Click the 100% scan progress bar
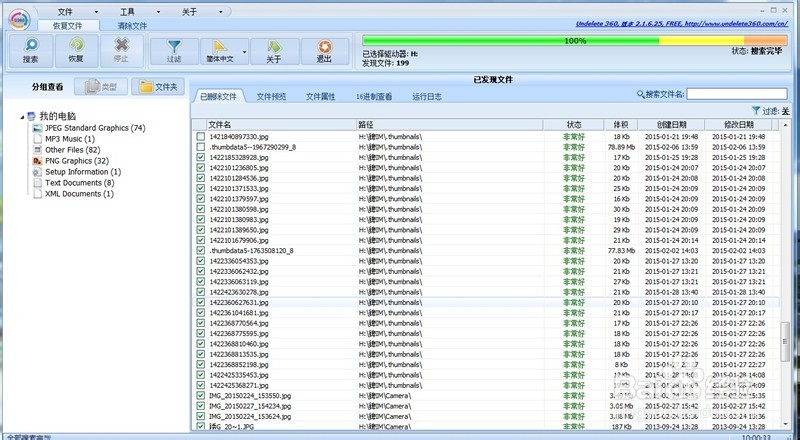The height and width of the screenshot is (440, 800). (575, 41)
